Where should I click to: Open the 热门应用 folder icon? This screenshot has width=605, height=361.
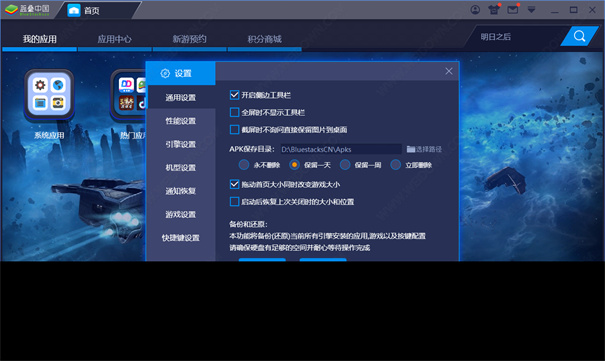point(129,94)
